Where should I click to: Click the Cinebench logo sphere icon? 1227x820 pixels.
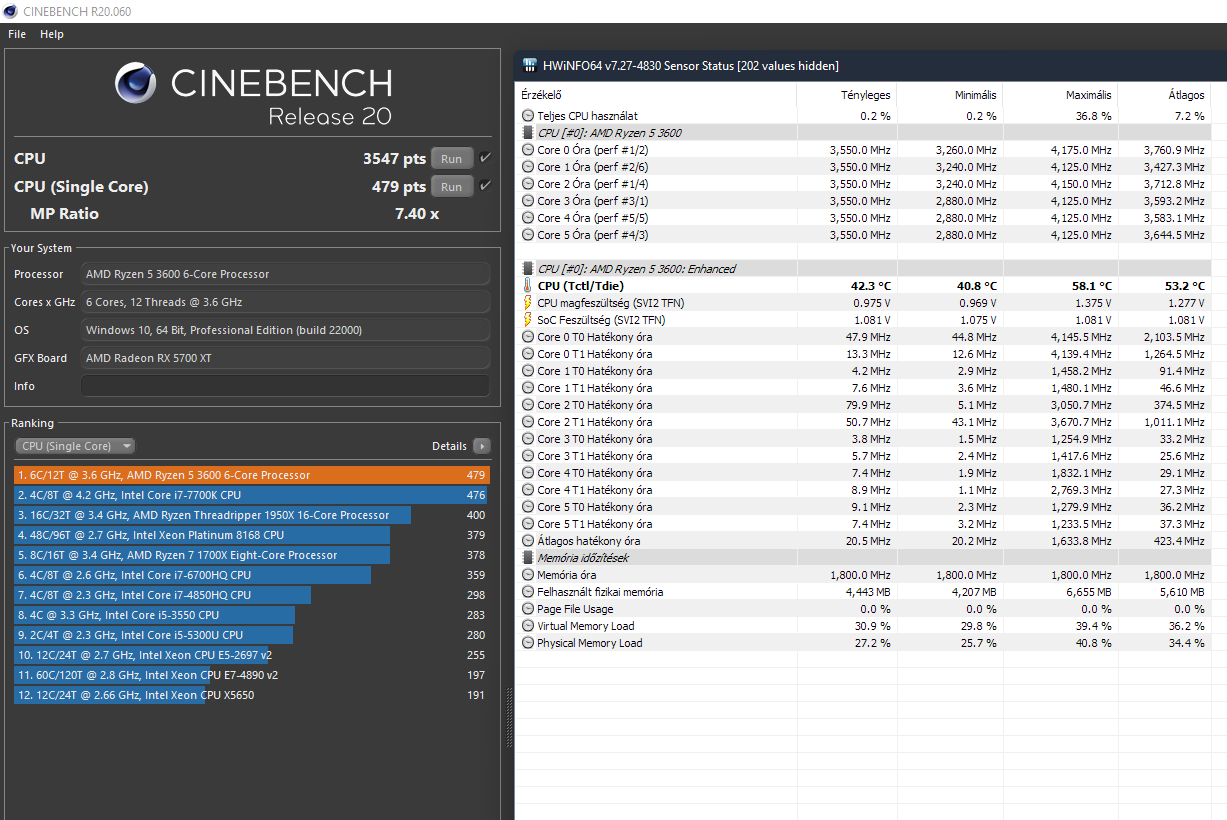coord(135,83)
